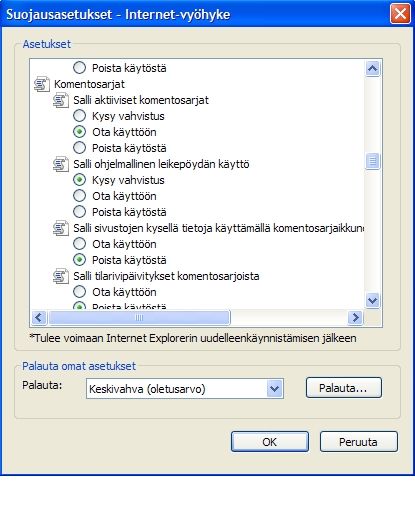The width and height of the screenshot is (415, 520).
Task: Click icon beside Salli sivustojen kysellä tietoja
Action: 61,228
